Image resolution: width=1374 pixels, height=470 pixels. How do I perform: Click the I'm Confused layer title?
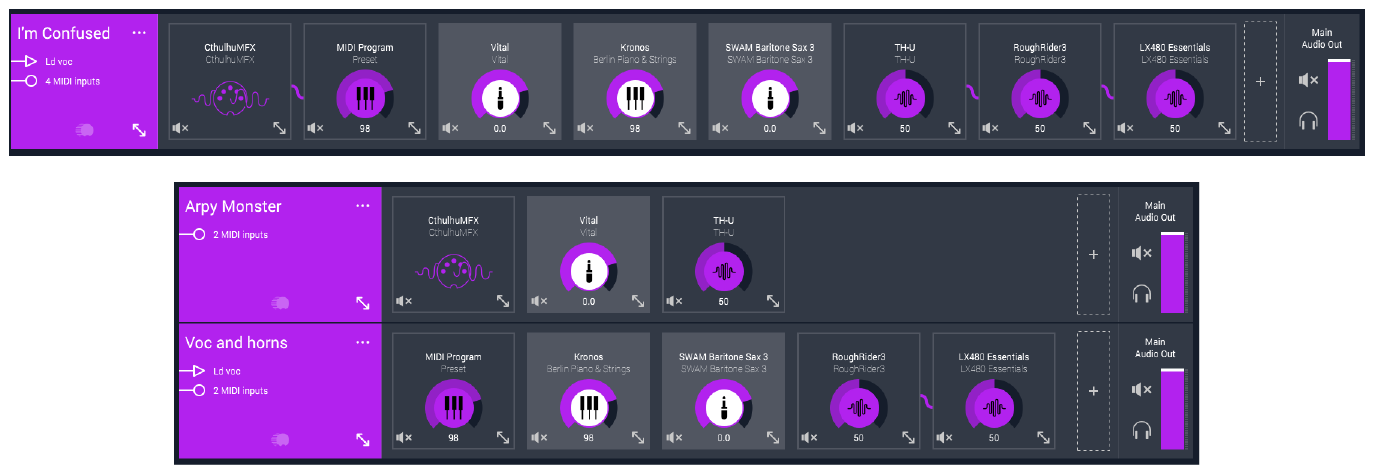pyautogui.click(x=64, y=33)
